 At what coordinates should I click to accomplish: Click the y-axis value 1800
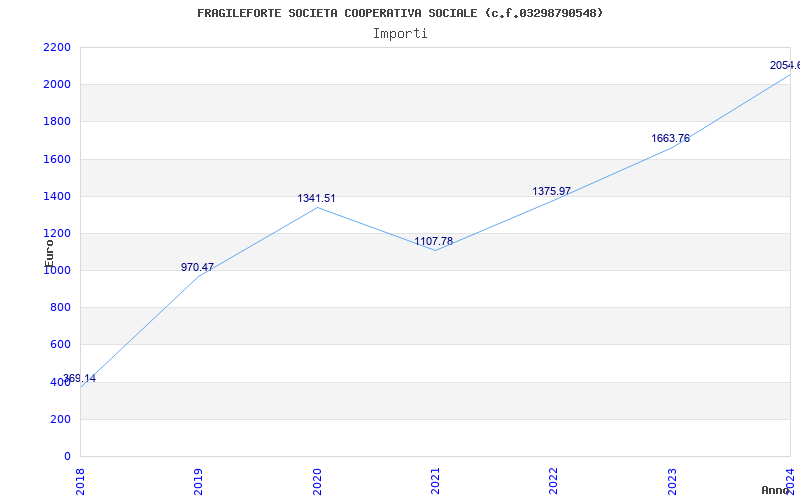[x=57, y=122]
